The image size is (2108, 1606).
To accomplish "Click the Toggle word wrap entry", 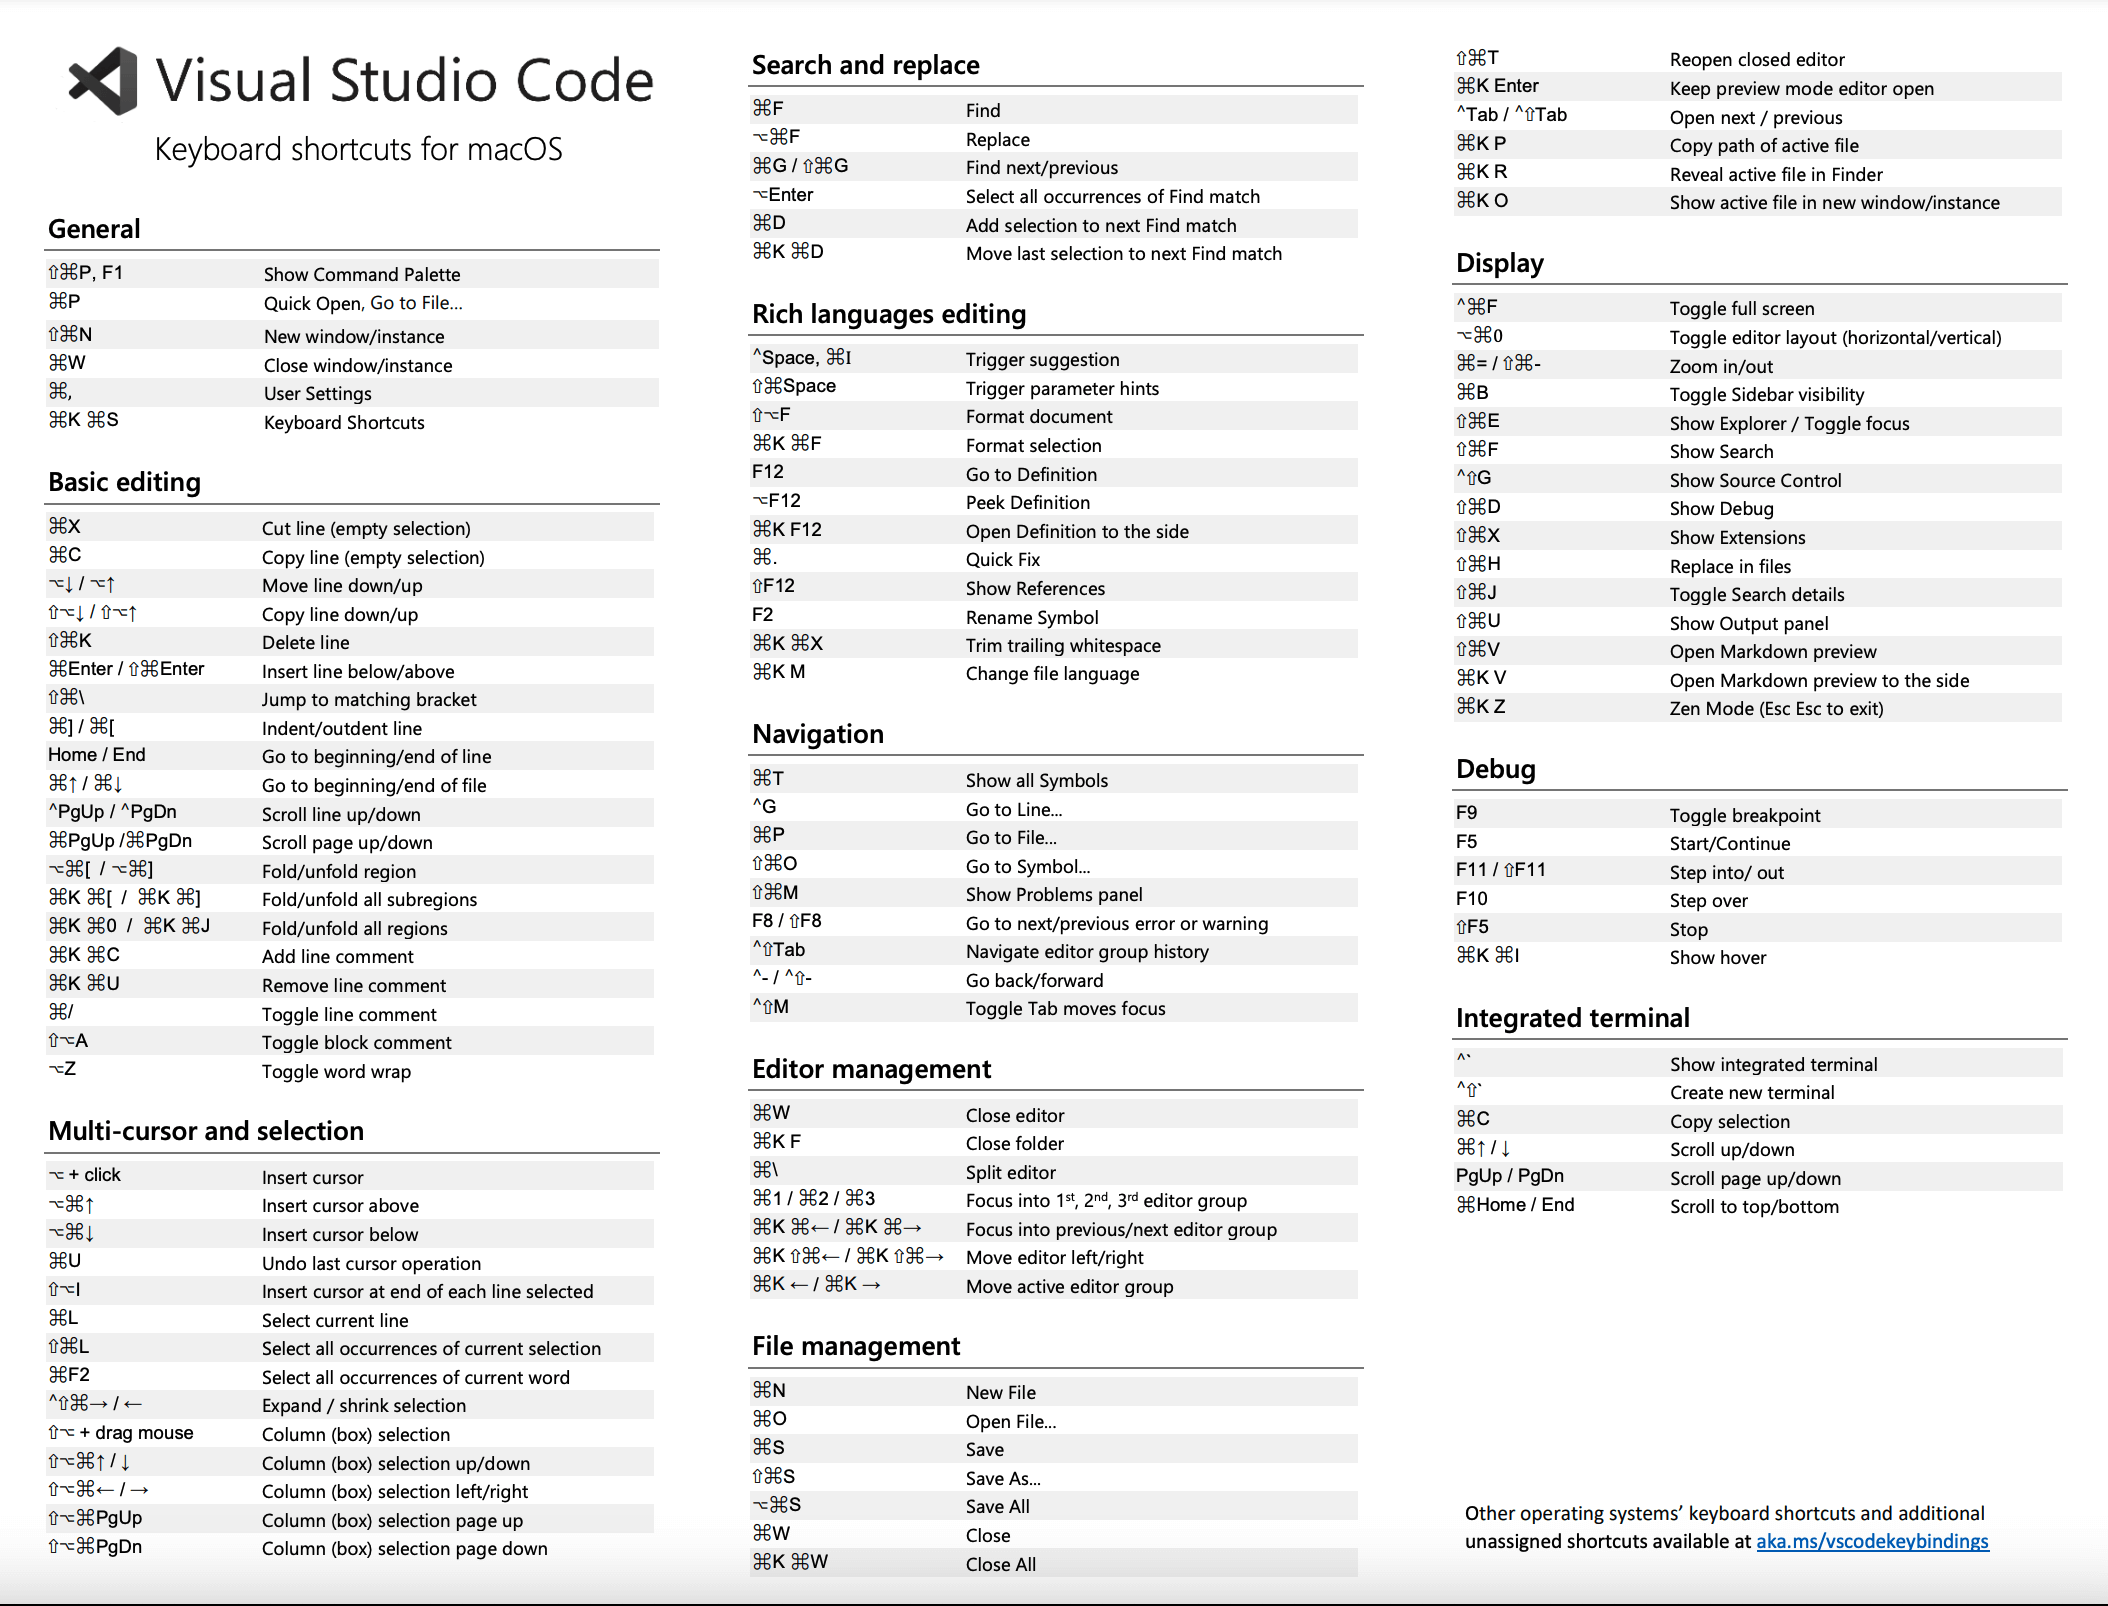I will (336, 1071).
